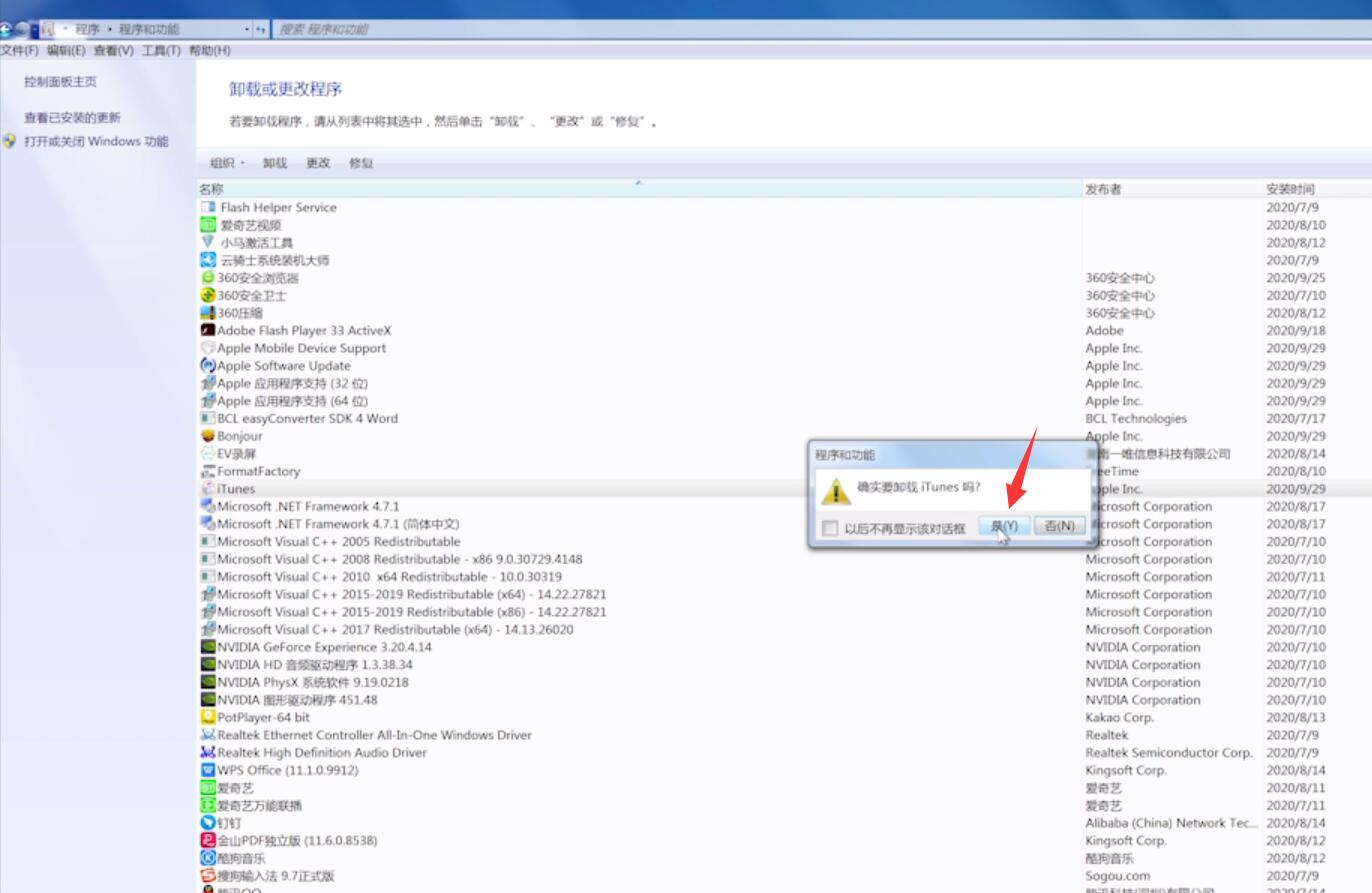Select Apple 应用程序支持 (32 位) row
The height and width of the screenshot is (893, 1372).
pyautogui.click(x=784, y=383)
